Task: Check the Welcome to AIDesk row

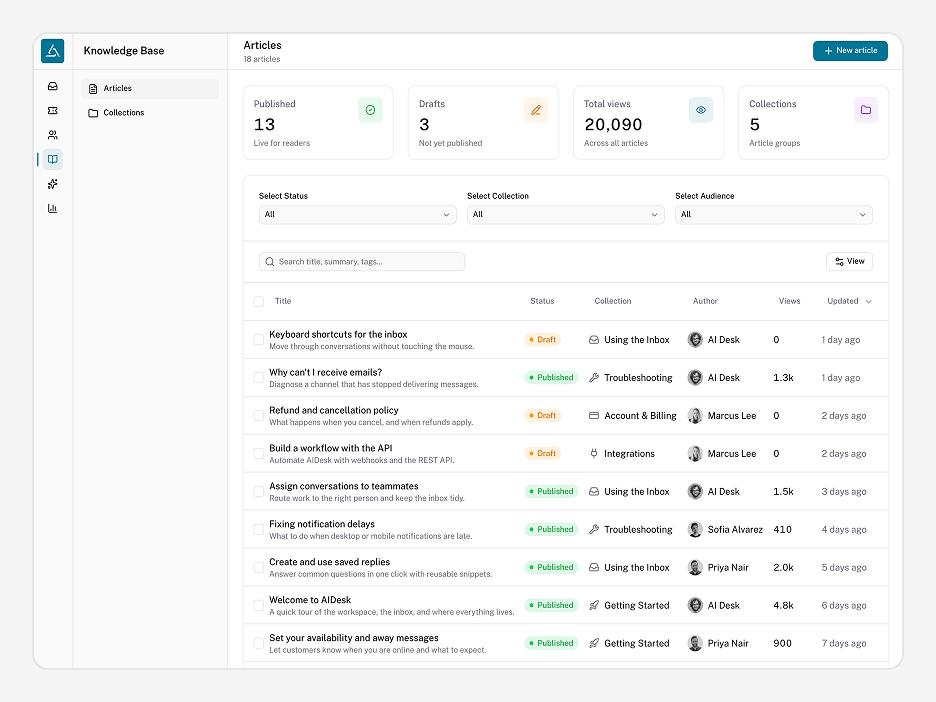Action: point(259,605)
